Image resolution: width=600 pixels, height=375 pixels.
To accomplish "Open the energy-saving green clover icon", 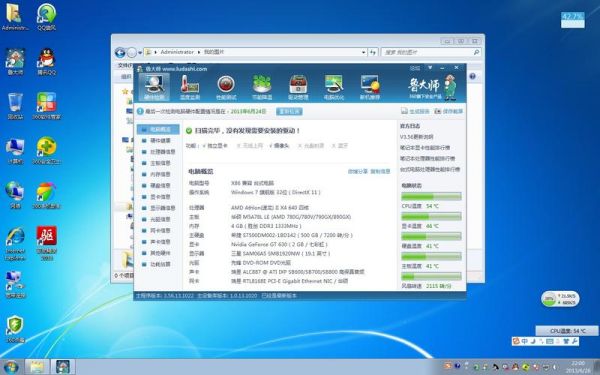I will (262, 87).
